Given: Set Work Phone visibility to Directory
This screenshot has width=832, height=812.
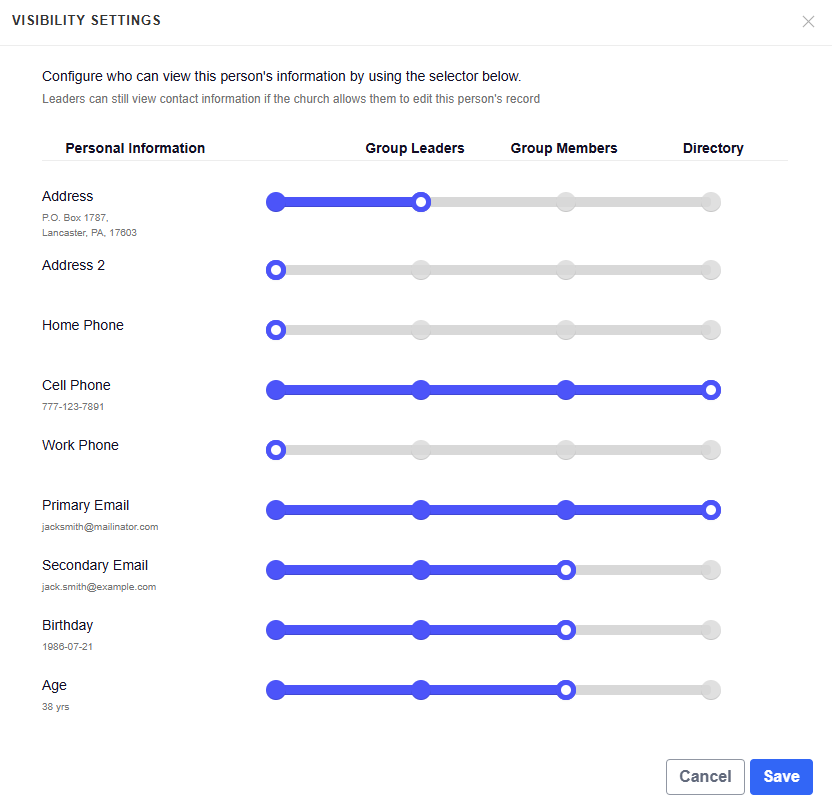Looking at the screenshot, I should click(710, 450).
